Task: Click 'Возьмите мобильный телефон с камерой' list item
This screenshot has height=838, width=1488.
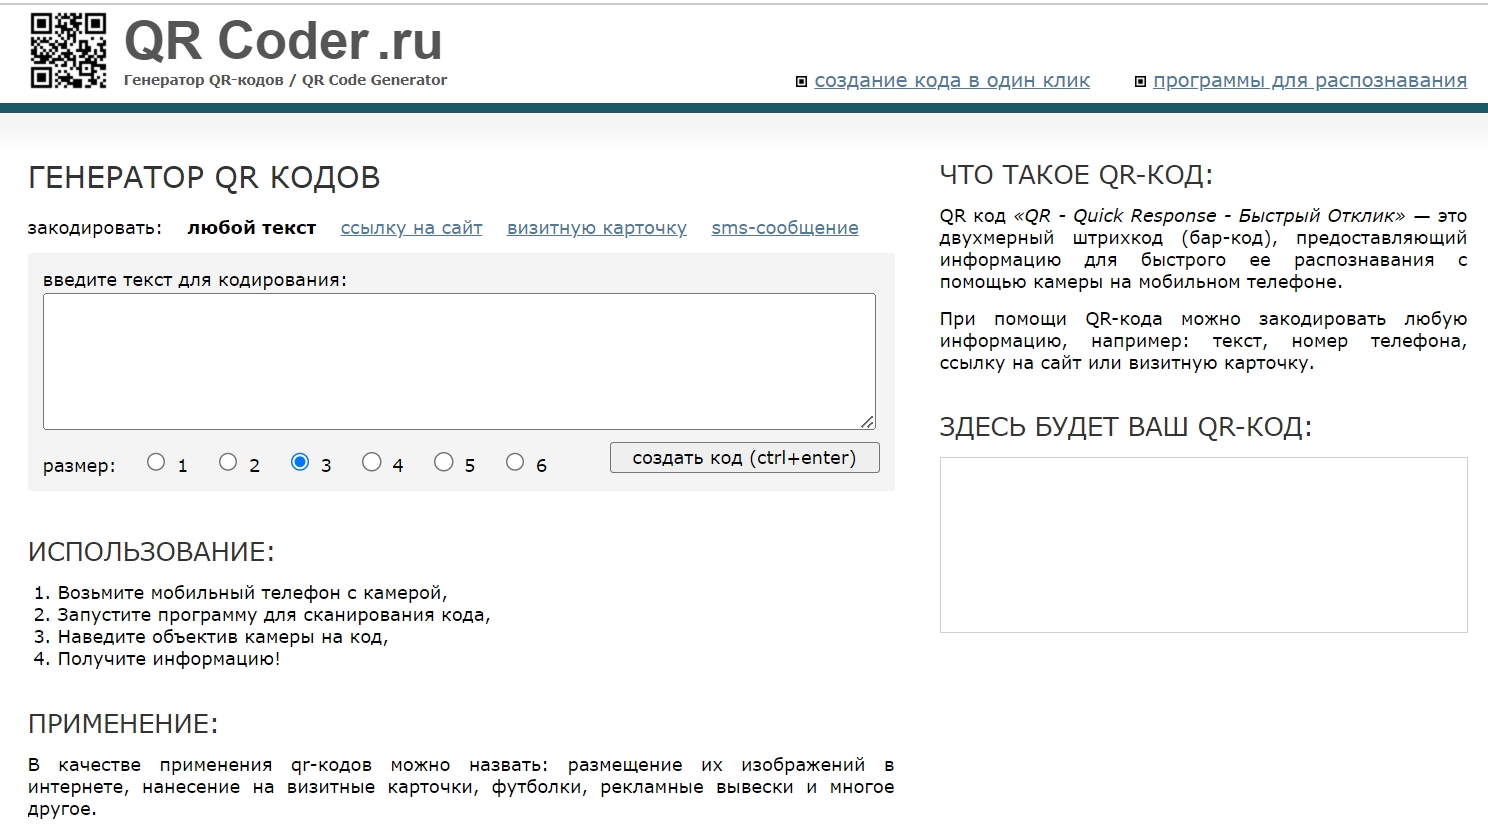Action: (x=252, y=593)
